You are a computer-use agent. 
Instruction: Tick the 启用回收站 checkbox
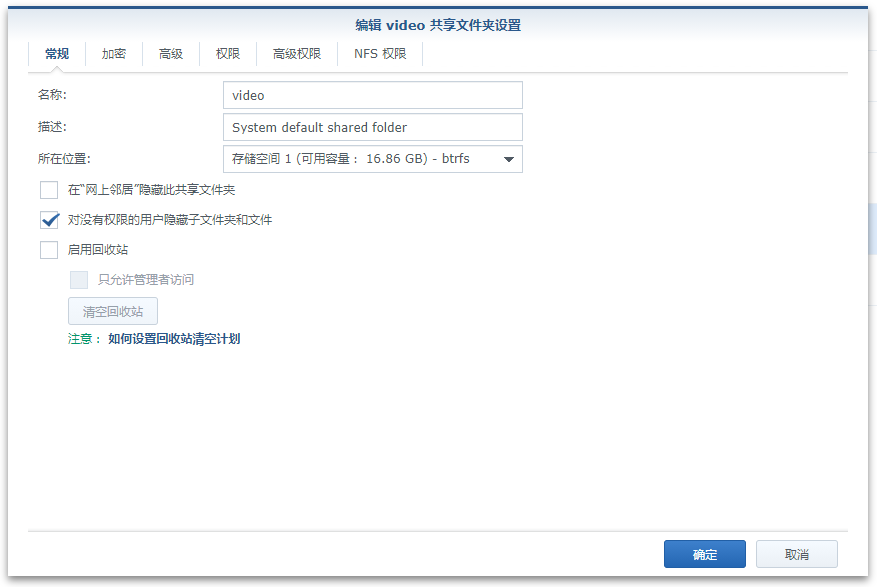click(49, 250)
